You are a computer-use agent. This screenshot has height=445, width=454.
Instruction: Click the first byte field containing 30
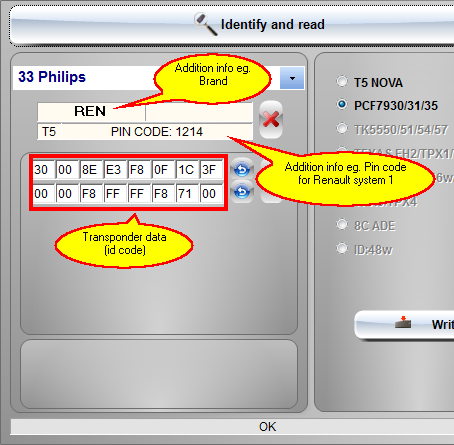pyautogui.click(x=43, y=170)
